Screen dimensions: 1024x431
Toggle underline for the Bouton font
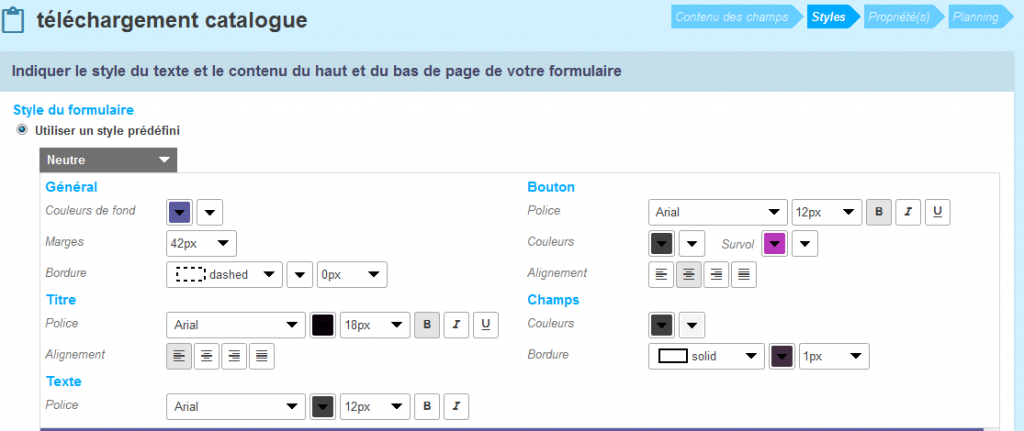(937, 212)
